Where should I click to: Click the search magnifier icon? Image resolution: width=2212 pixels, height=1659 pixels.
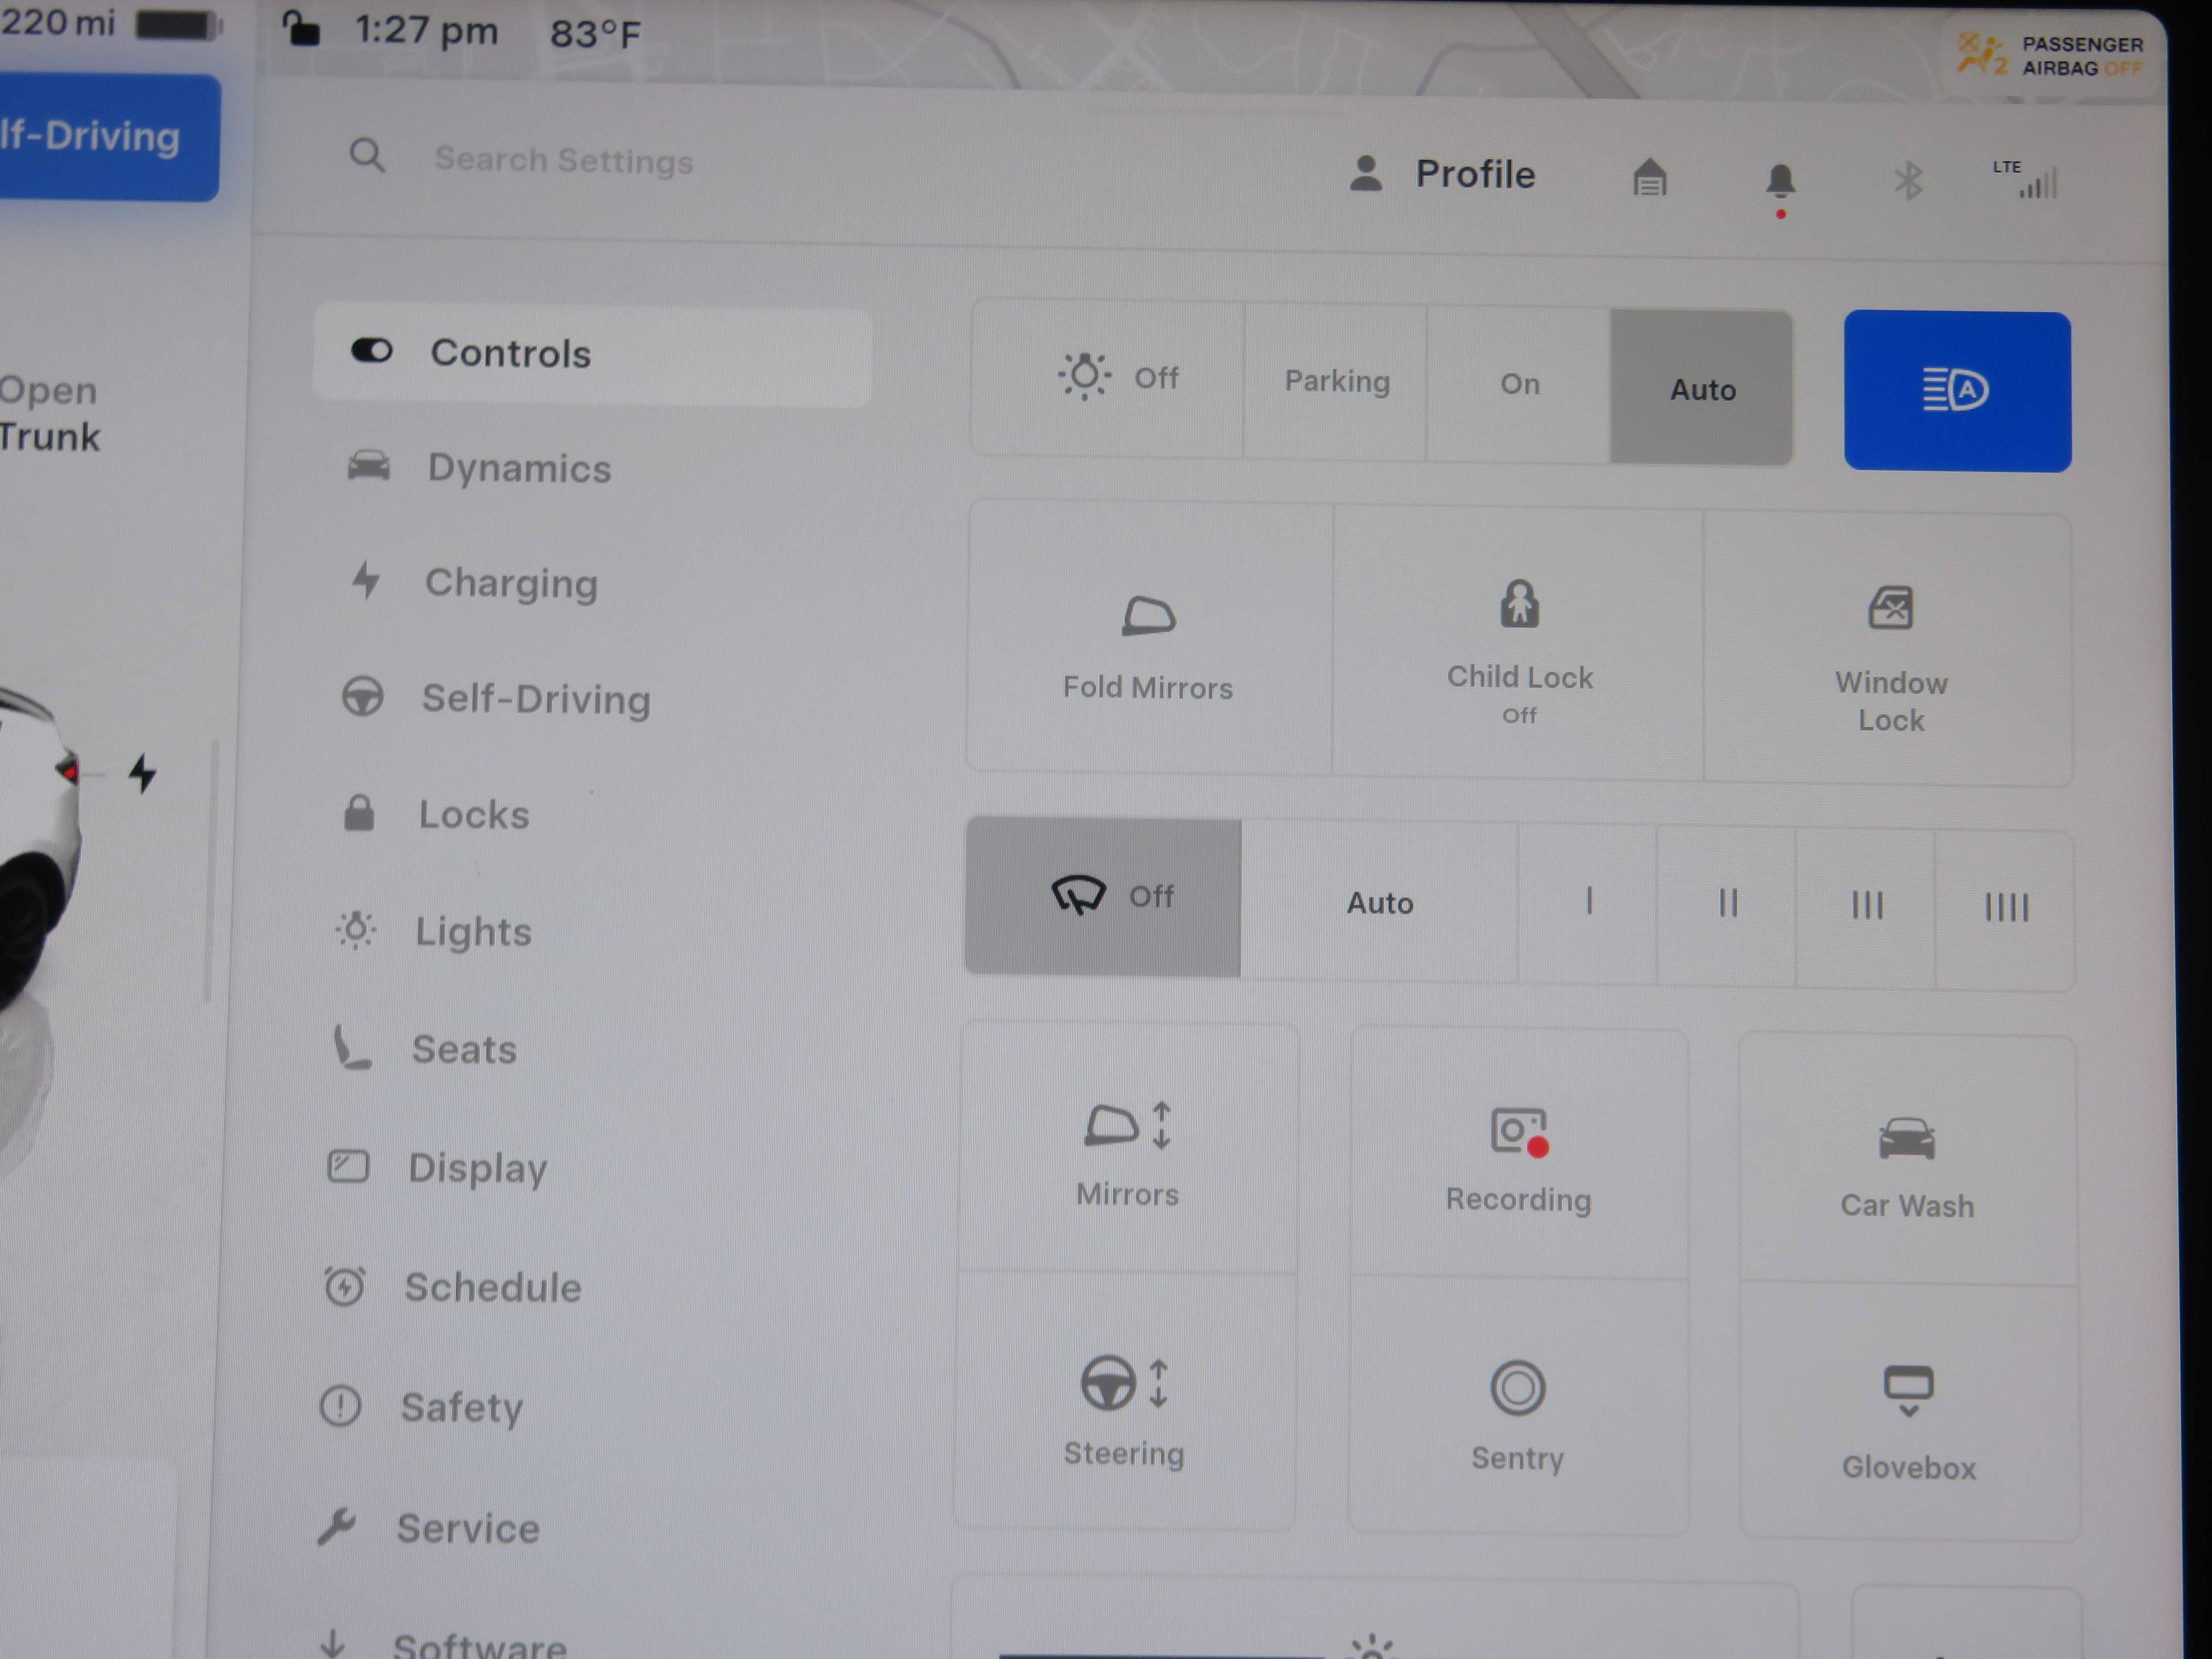pyautogui.click(x=367, y=155)
